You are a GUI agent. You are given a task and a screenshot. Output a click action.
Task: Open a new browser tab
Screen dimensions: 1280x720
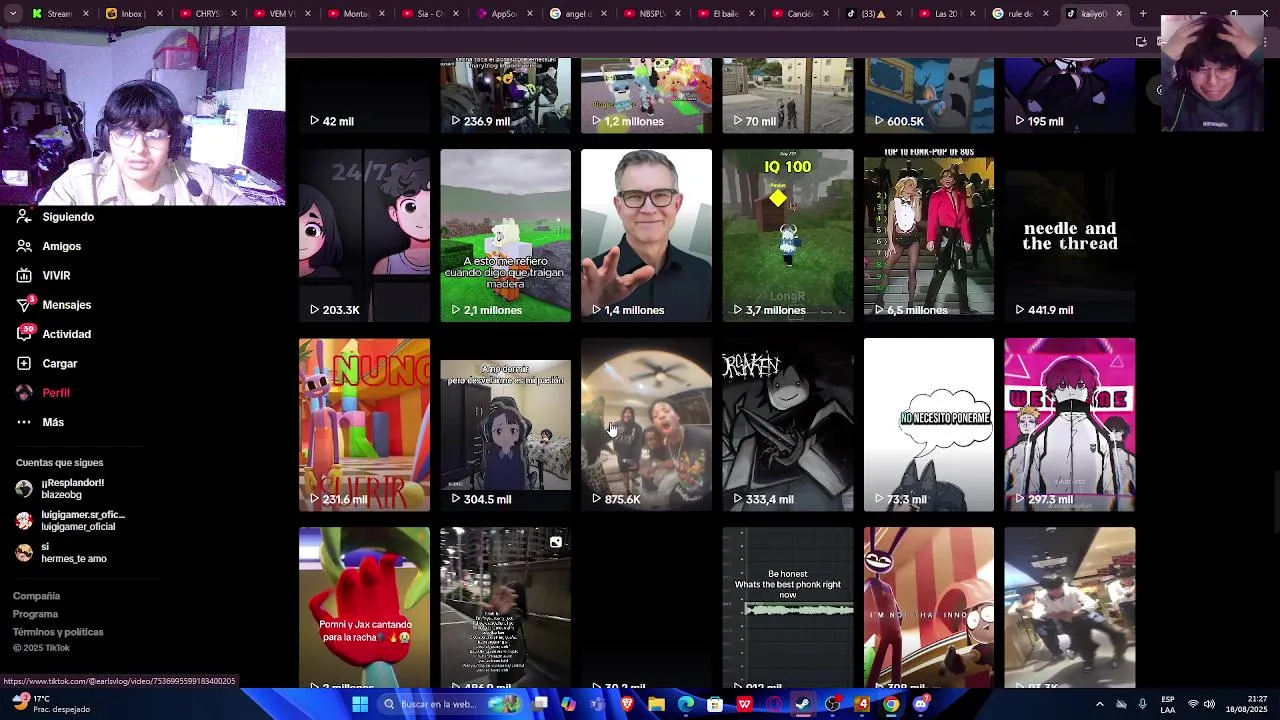[x=1143, y=14]
